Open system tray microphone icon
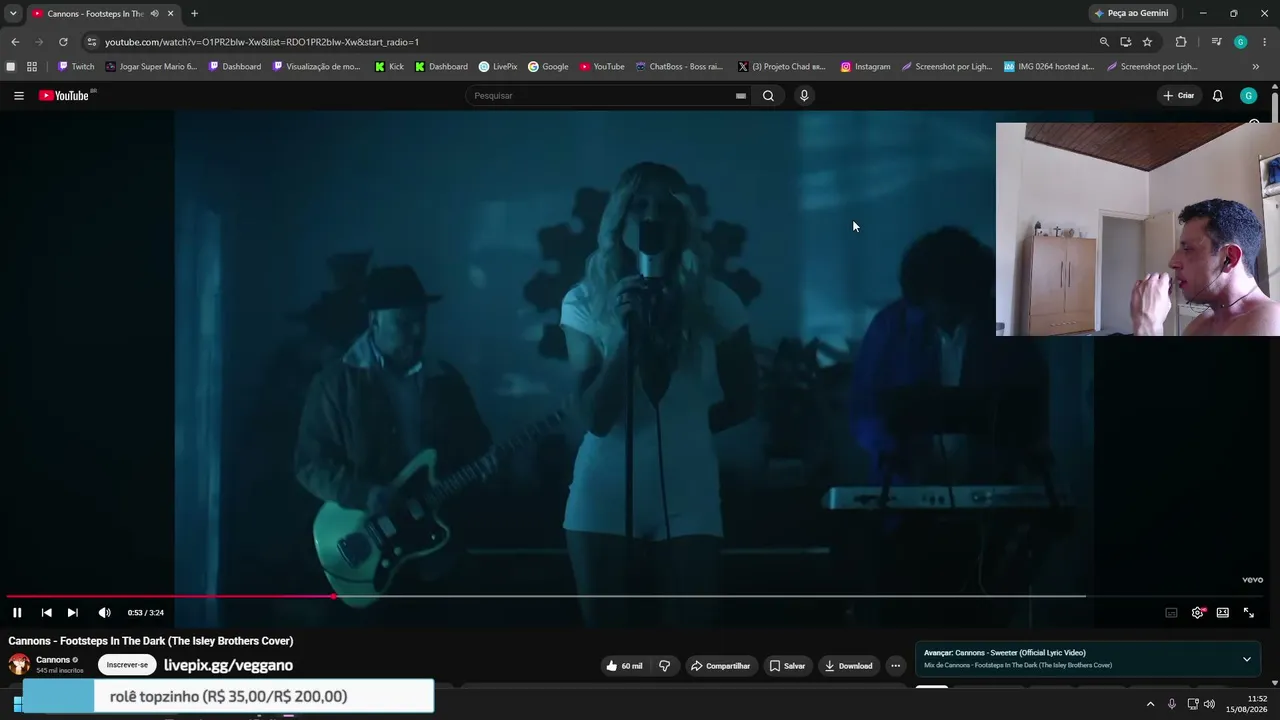Viewport: 1280px width, 720px height. [x=1172, y=704]
